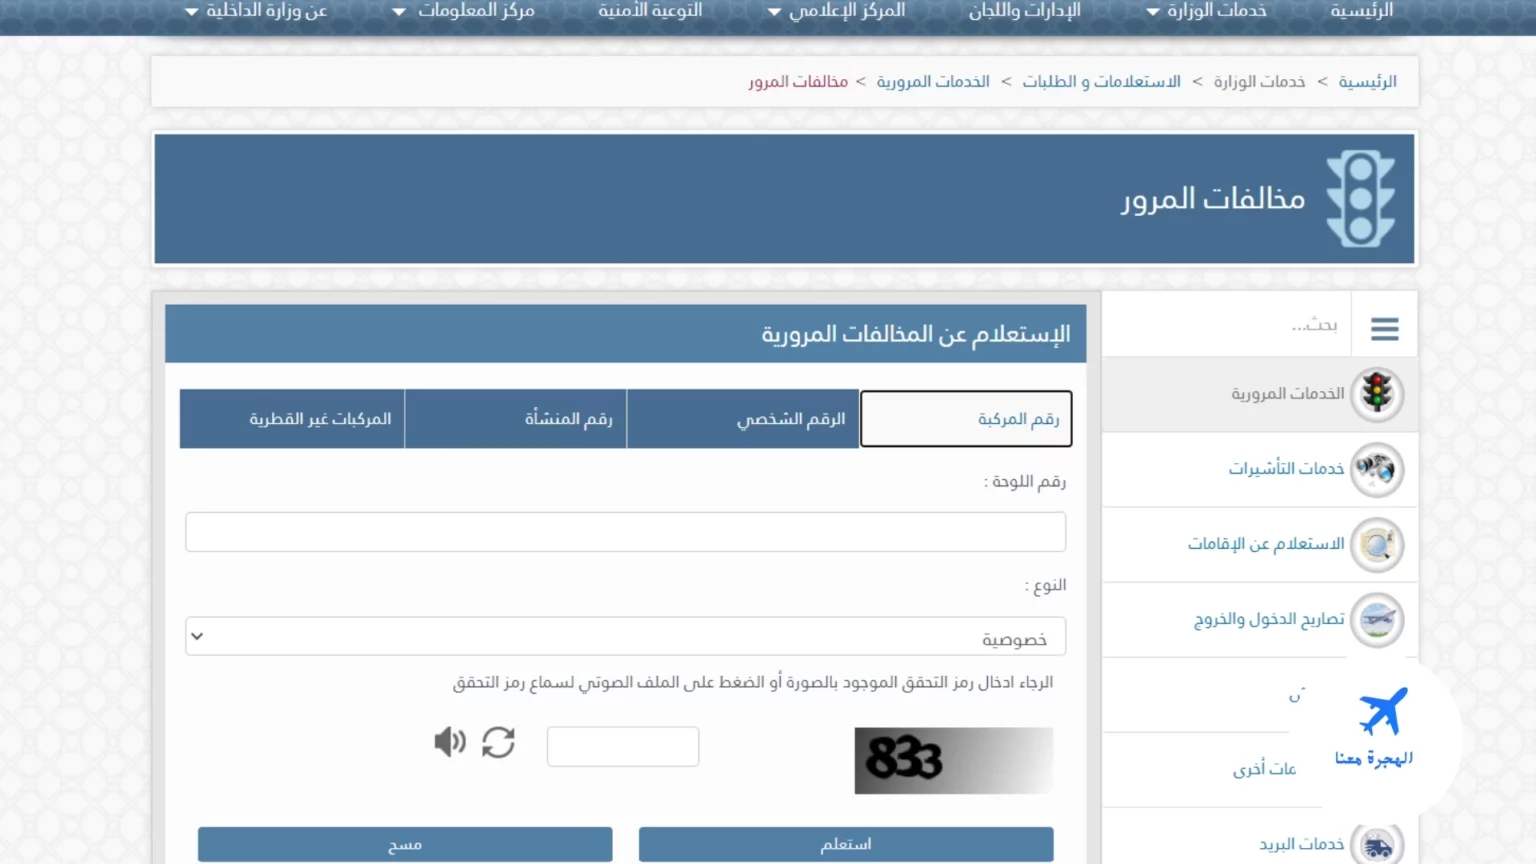Click the sidebar search field بحث
Image resolution: width=1536 pixels, height=864 pixels.
1227,325
